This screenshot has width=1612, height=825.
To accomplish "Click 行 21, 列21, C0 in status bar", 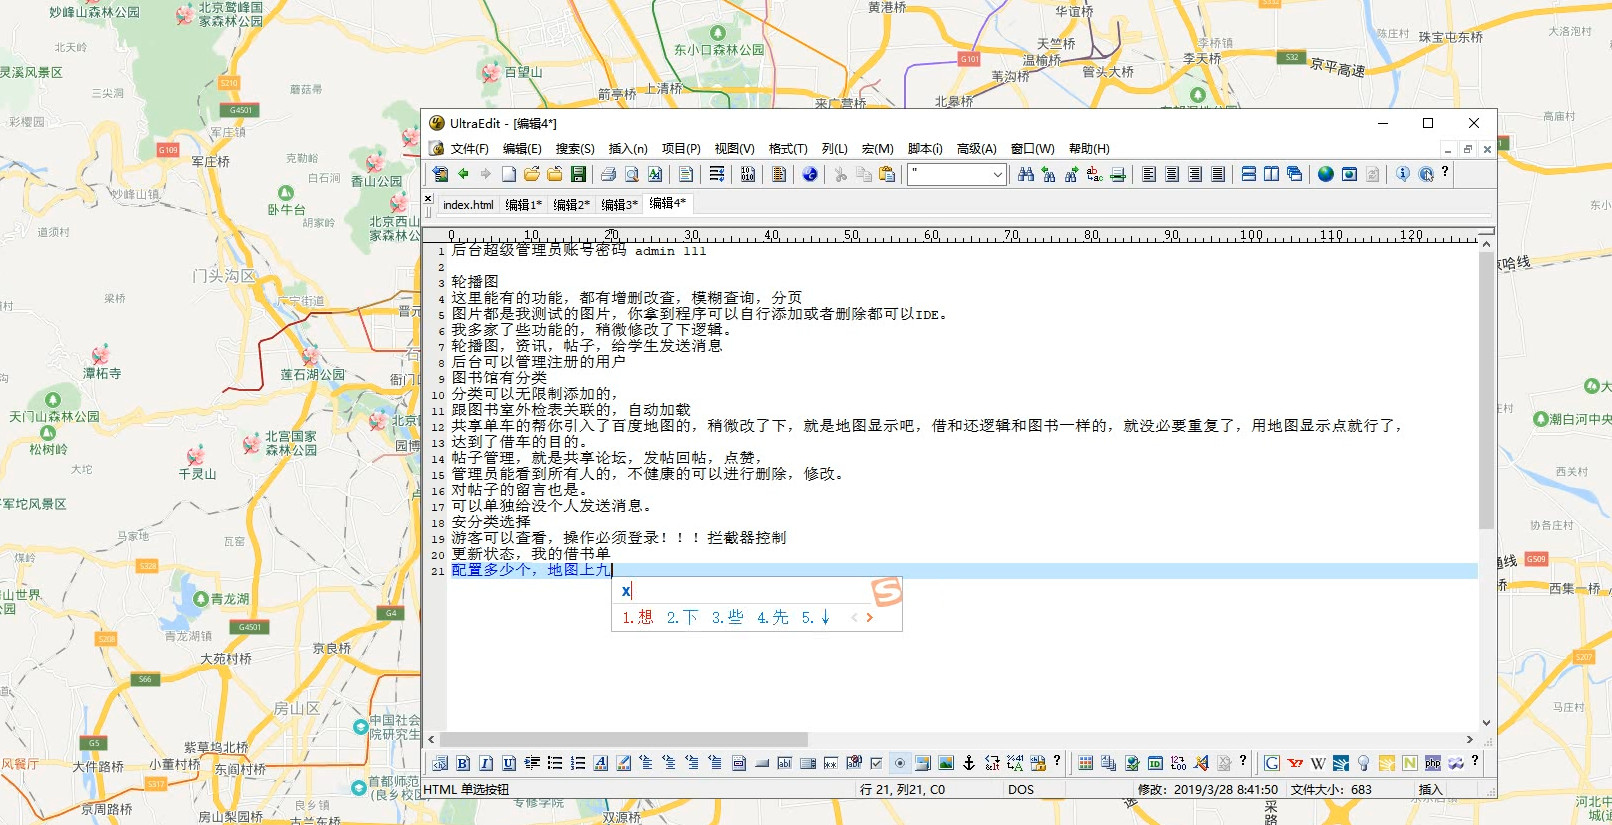I will point(902,790).
